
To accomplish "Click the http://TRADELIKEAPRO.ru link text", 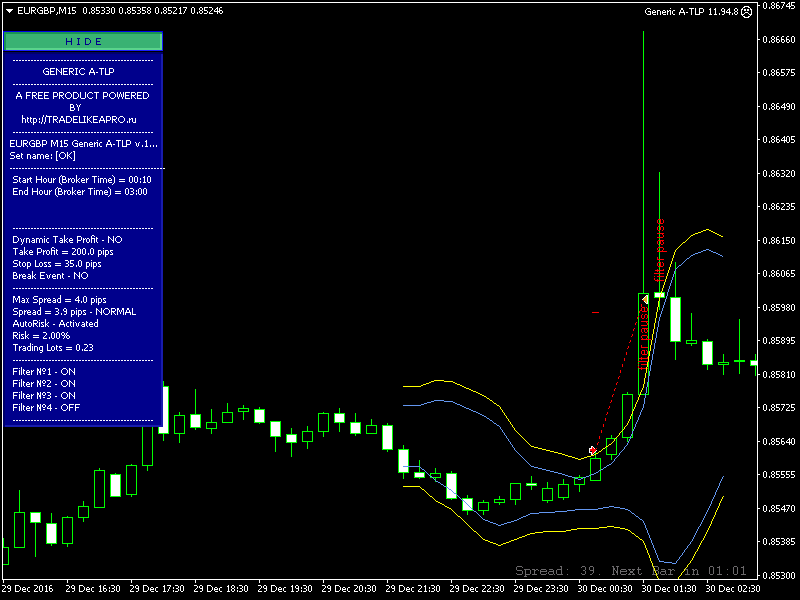I will click(79, 120).
